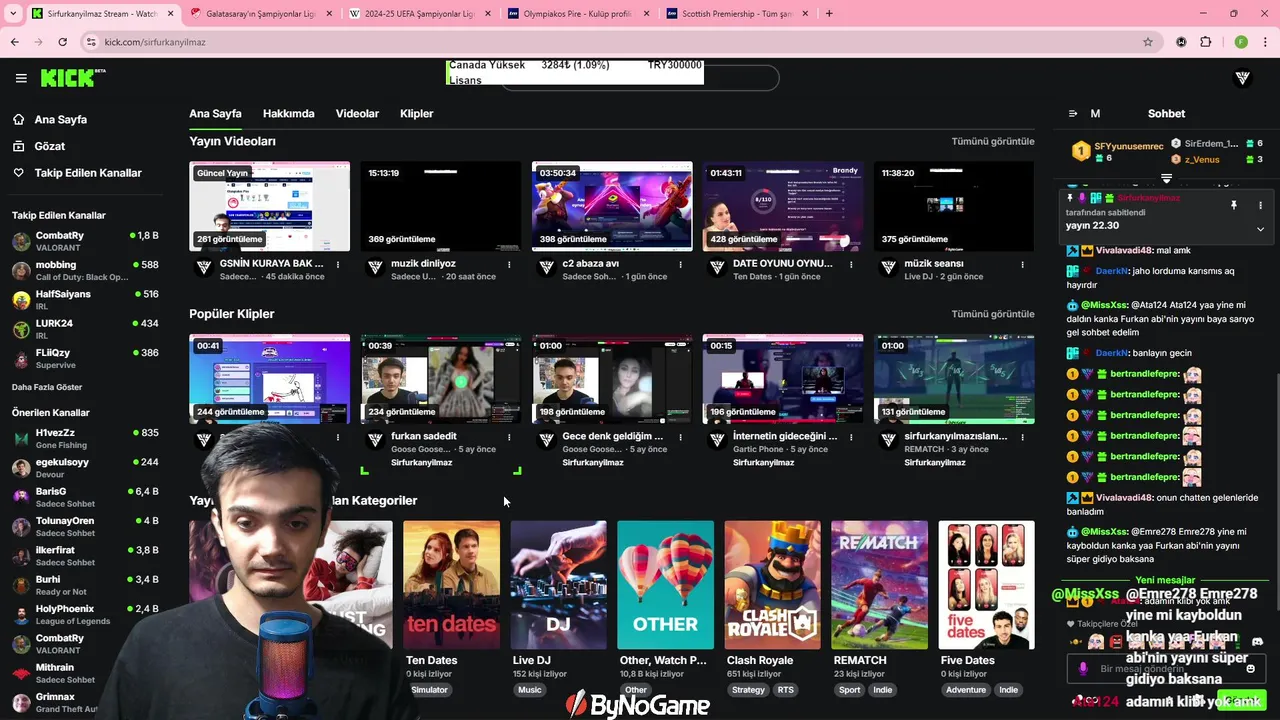The width and height of the screenshot is (1280, 720).
Task: View all Yayın Videoları via Tümünü görüntüle
Action: [x=993, y=142]
